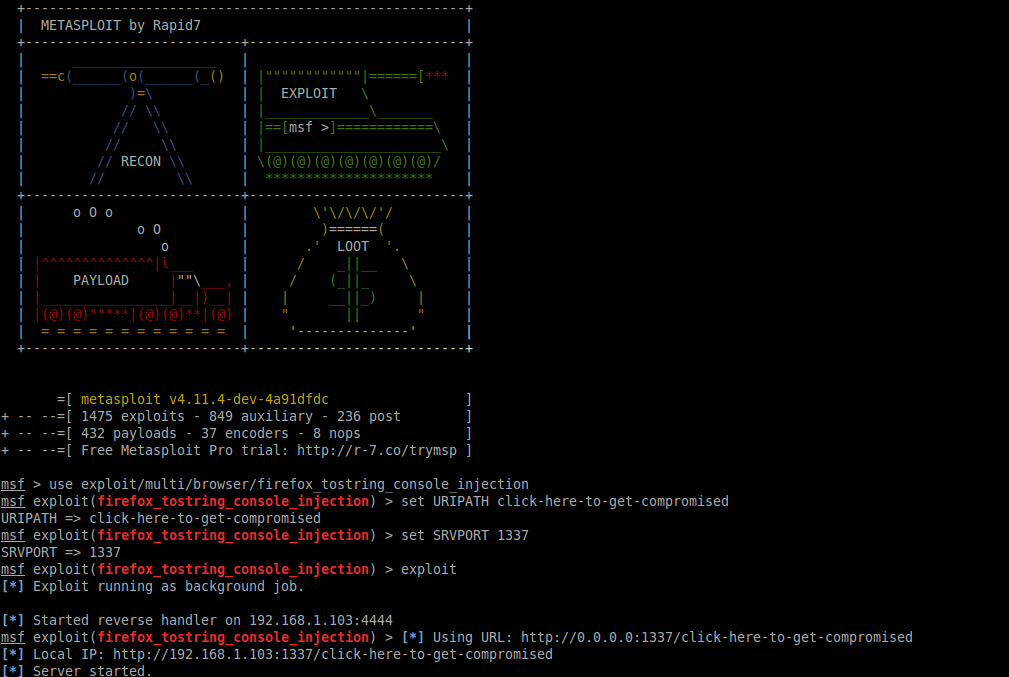Viewport: 1009px width, 677px height.
Task: Click the "METASPLOIT by Rapid7" banner title
Action: (120, 26)
